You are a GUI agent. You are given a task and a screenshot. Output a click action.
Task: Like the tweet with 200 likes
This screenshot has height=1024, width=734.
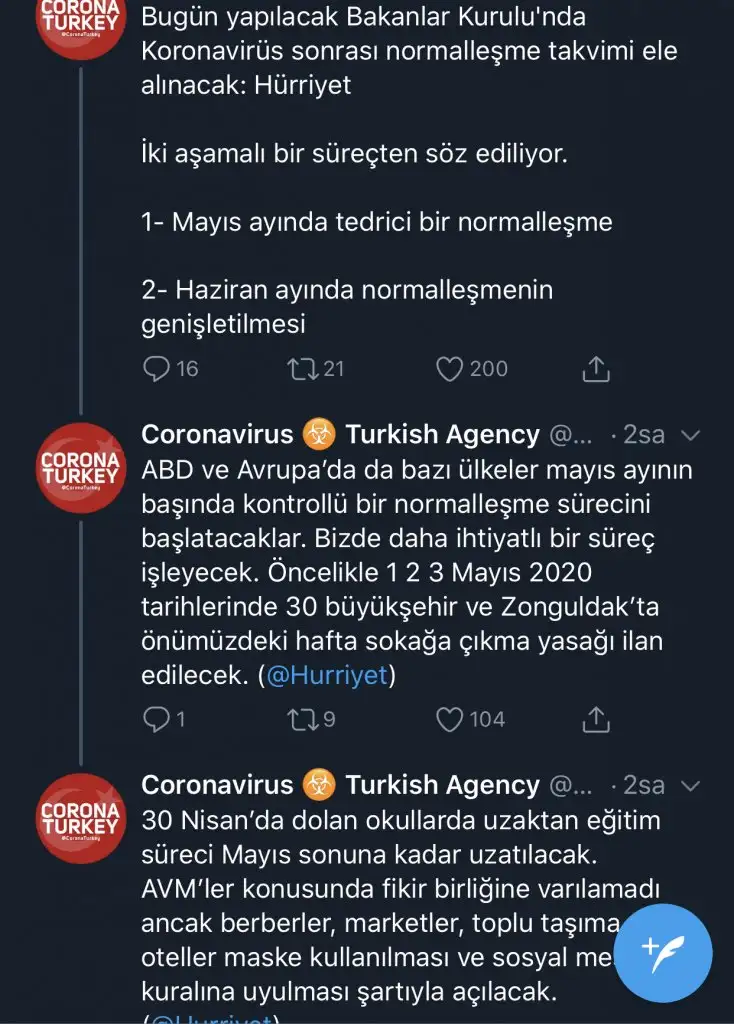pos(450,369)
